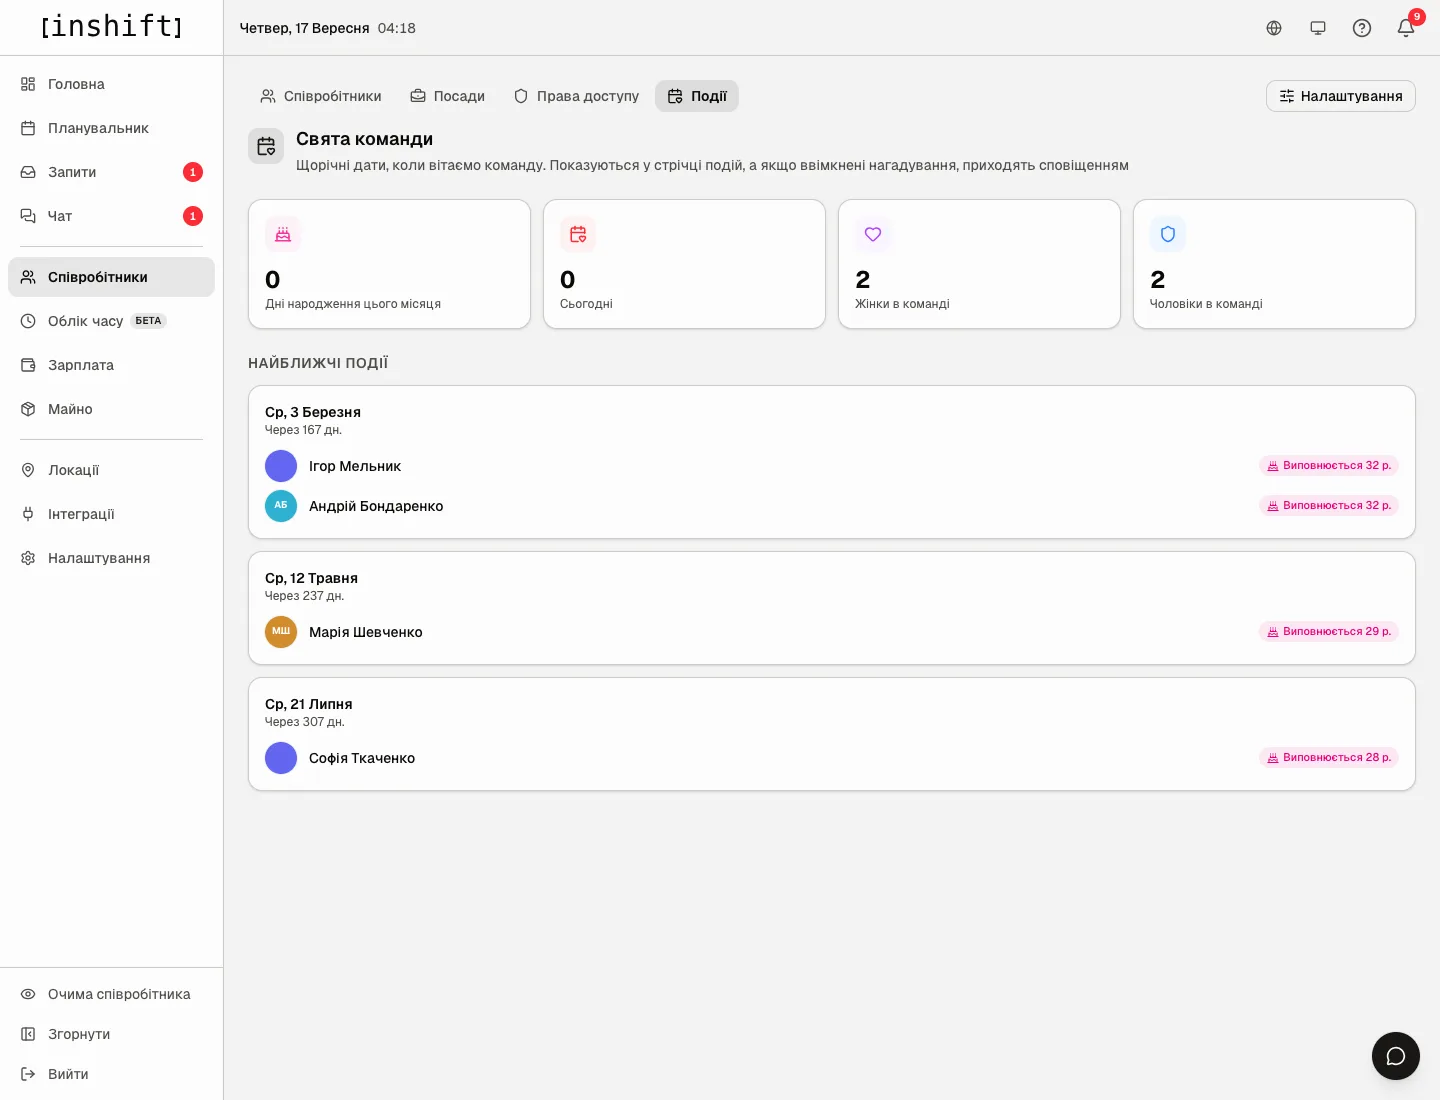Click Марія Шевченко's Виповнюється 29 р. badge

coord(1329,632)
